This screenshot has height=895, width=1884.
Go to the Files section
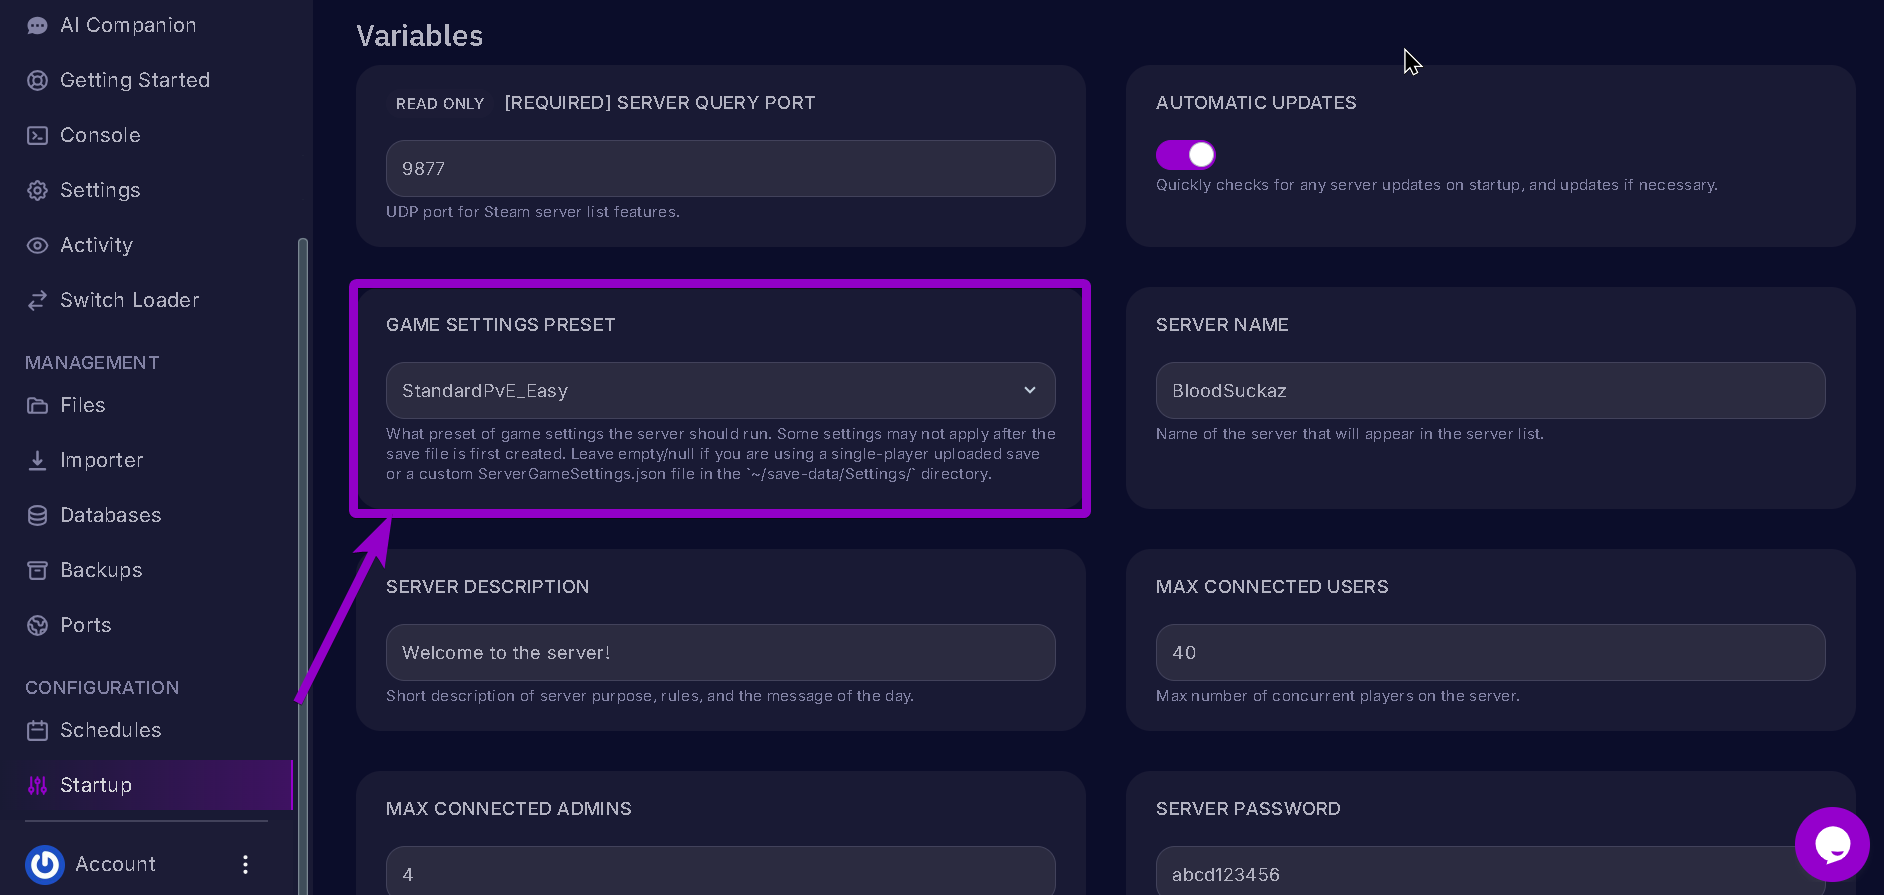pyautogui.click(x=82, y=405)
